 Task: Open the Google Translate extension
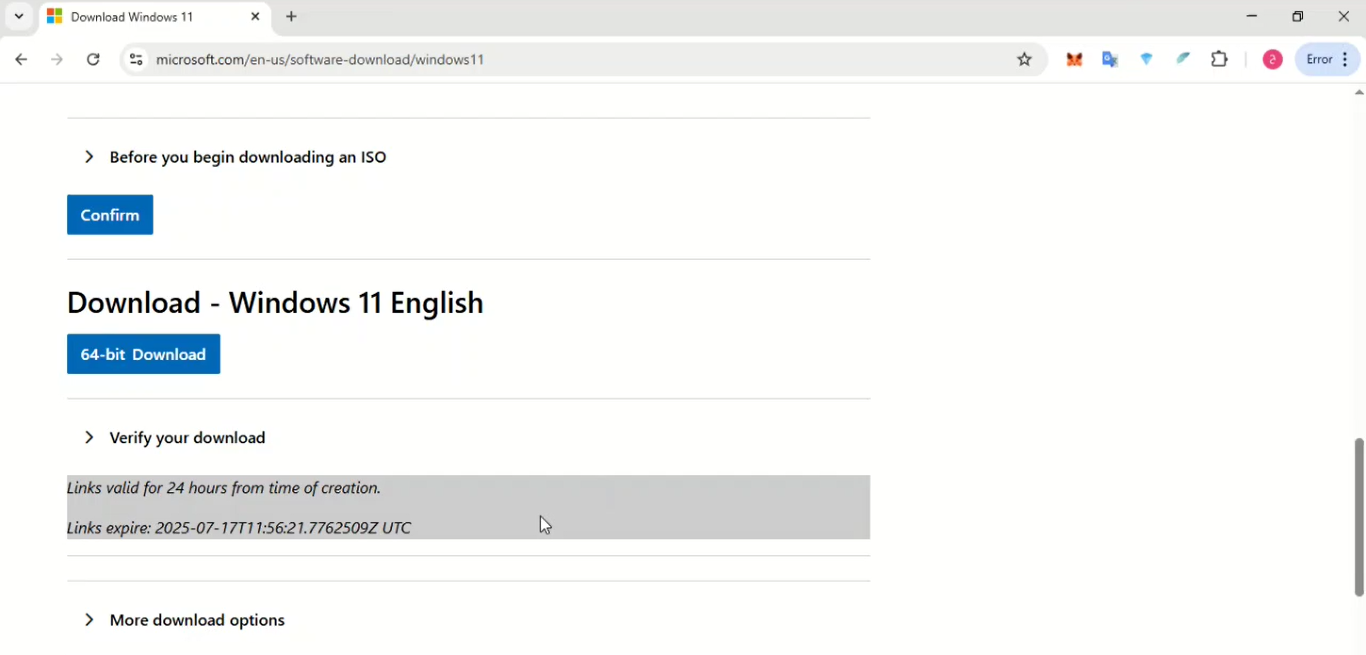(x=1110, y=60)
